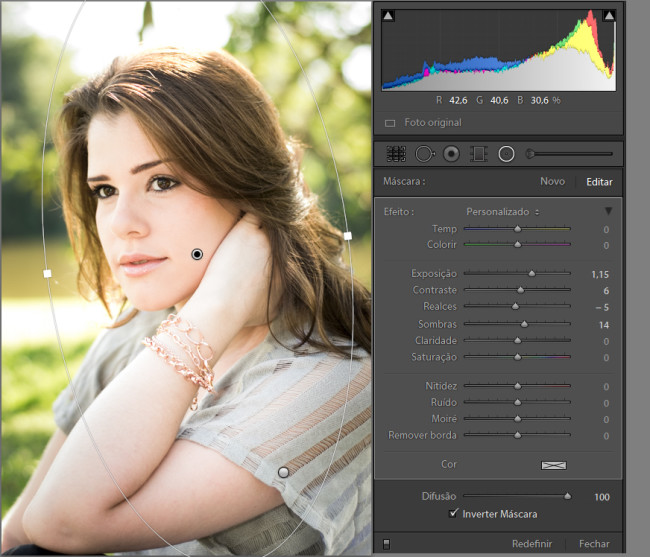650x557 pixels.
Task: Click the Efeito label
Action: (399, 212)
